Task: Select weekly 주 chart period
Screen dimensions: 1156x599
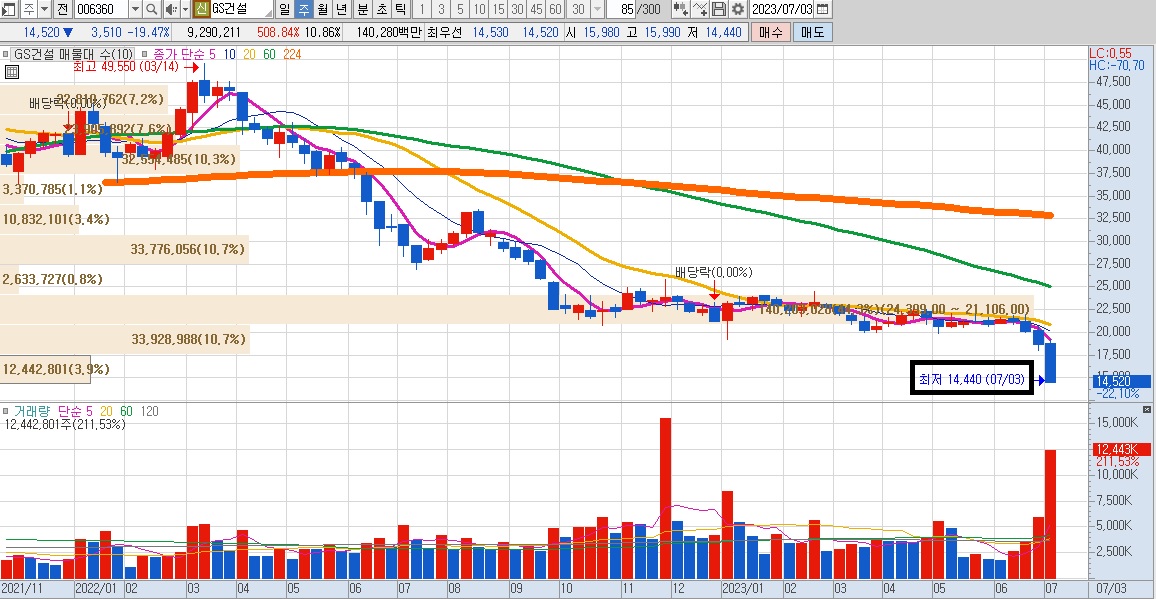Action: coord(304,9)
